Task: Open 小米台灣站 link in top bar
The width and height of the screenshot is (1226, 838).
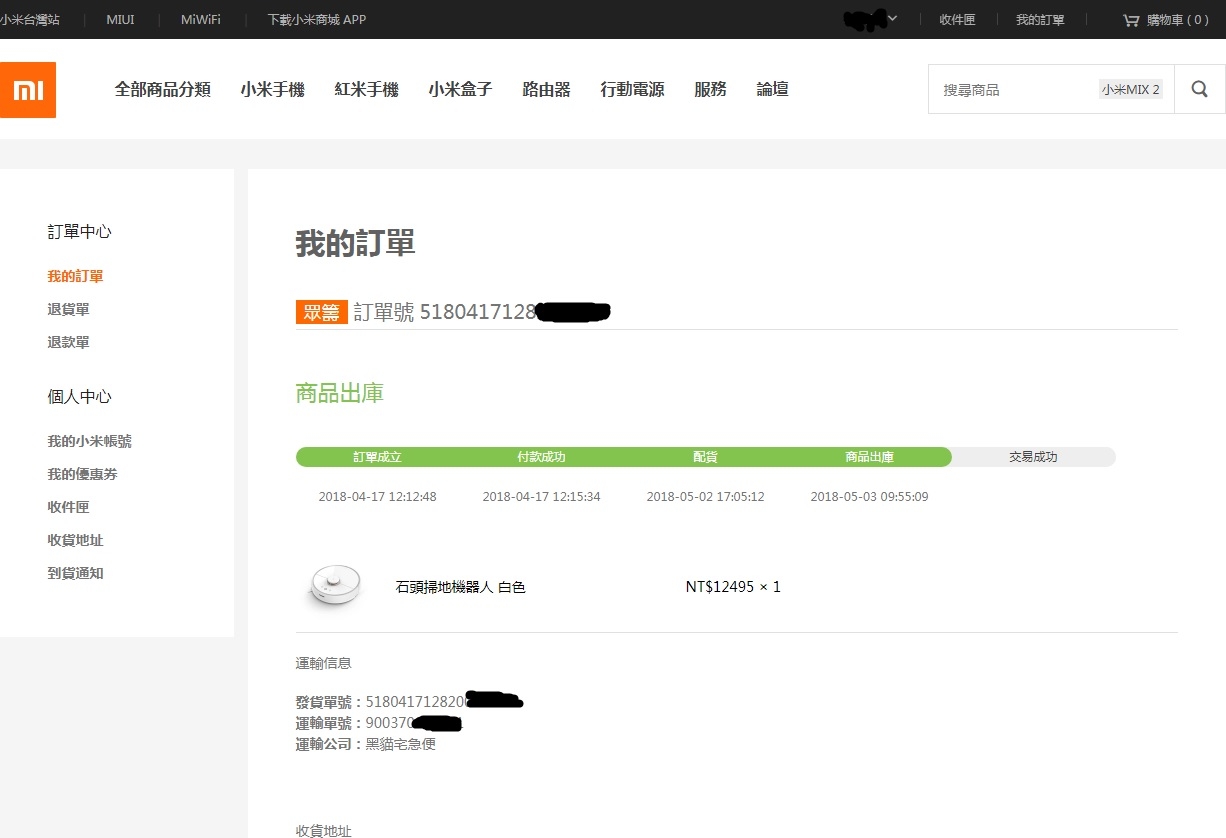Action: point(30,20)
